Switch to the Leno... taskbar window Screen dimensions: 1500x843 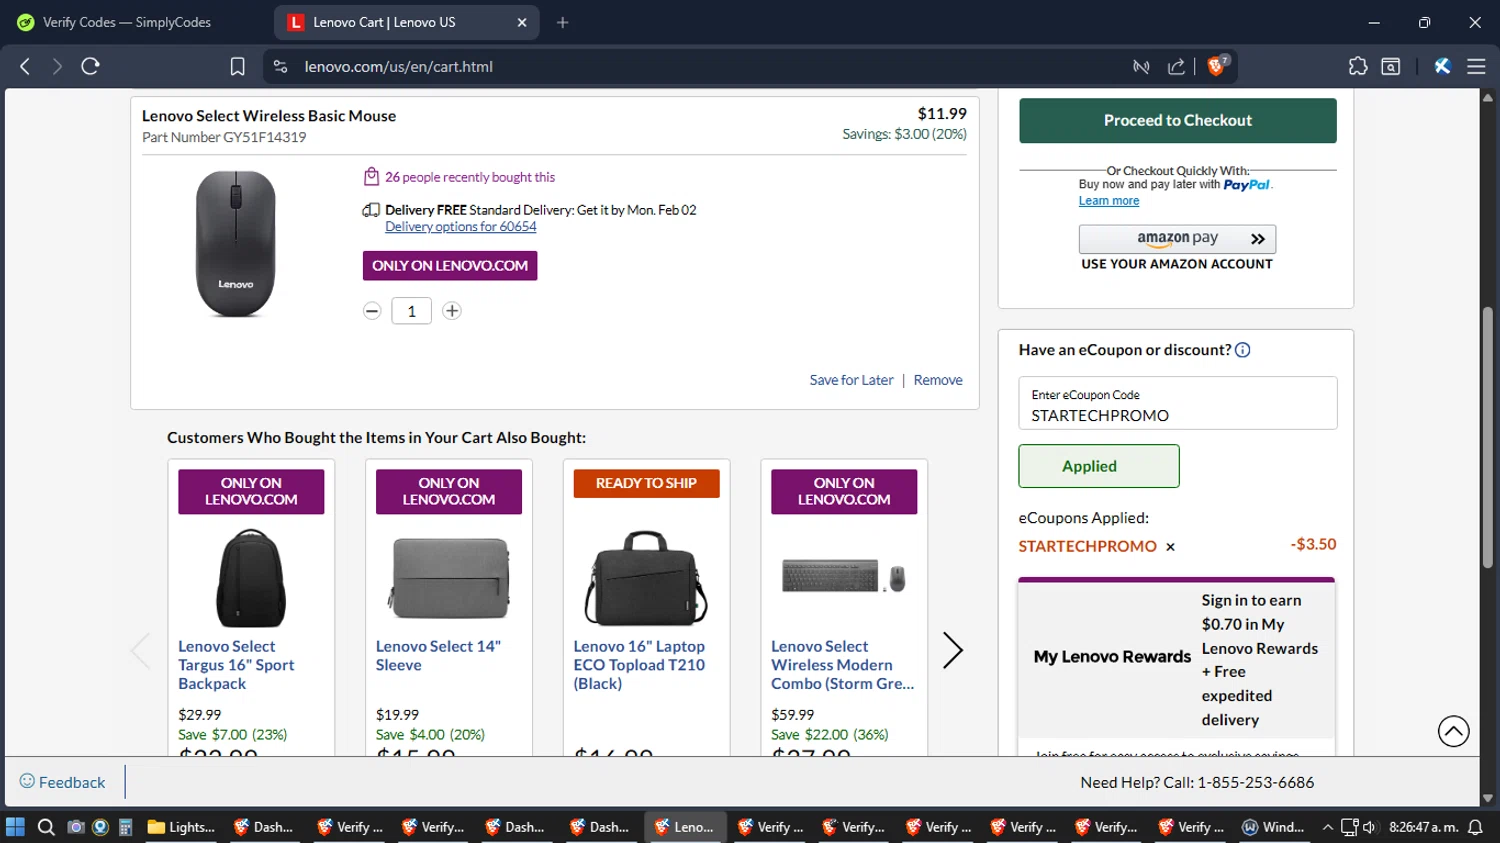685,827
